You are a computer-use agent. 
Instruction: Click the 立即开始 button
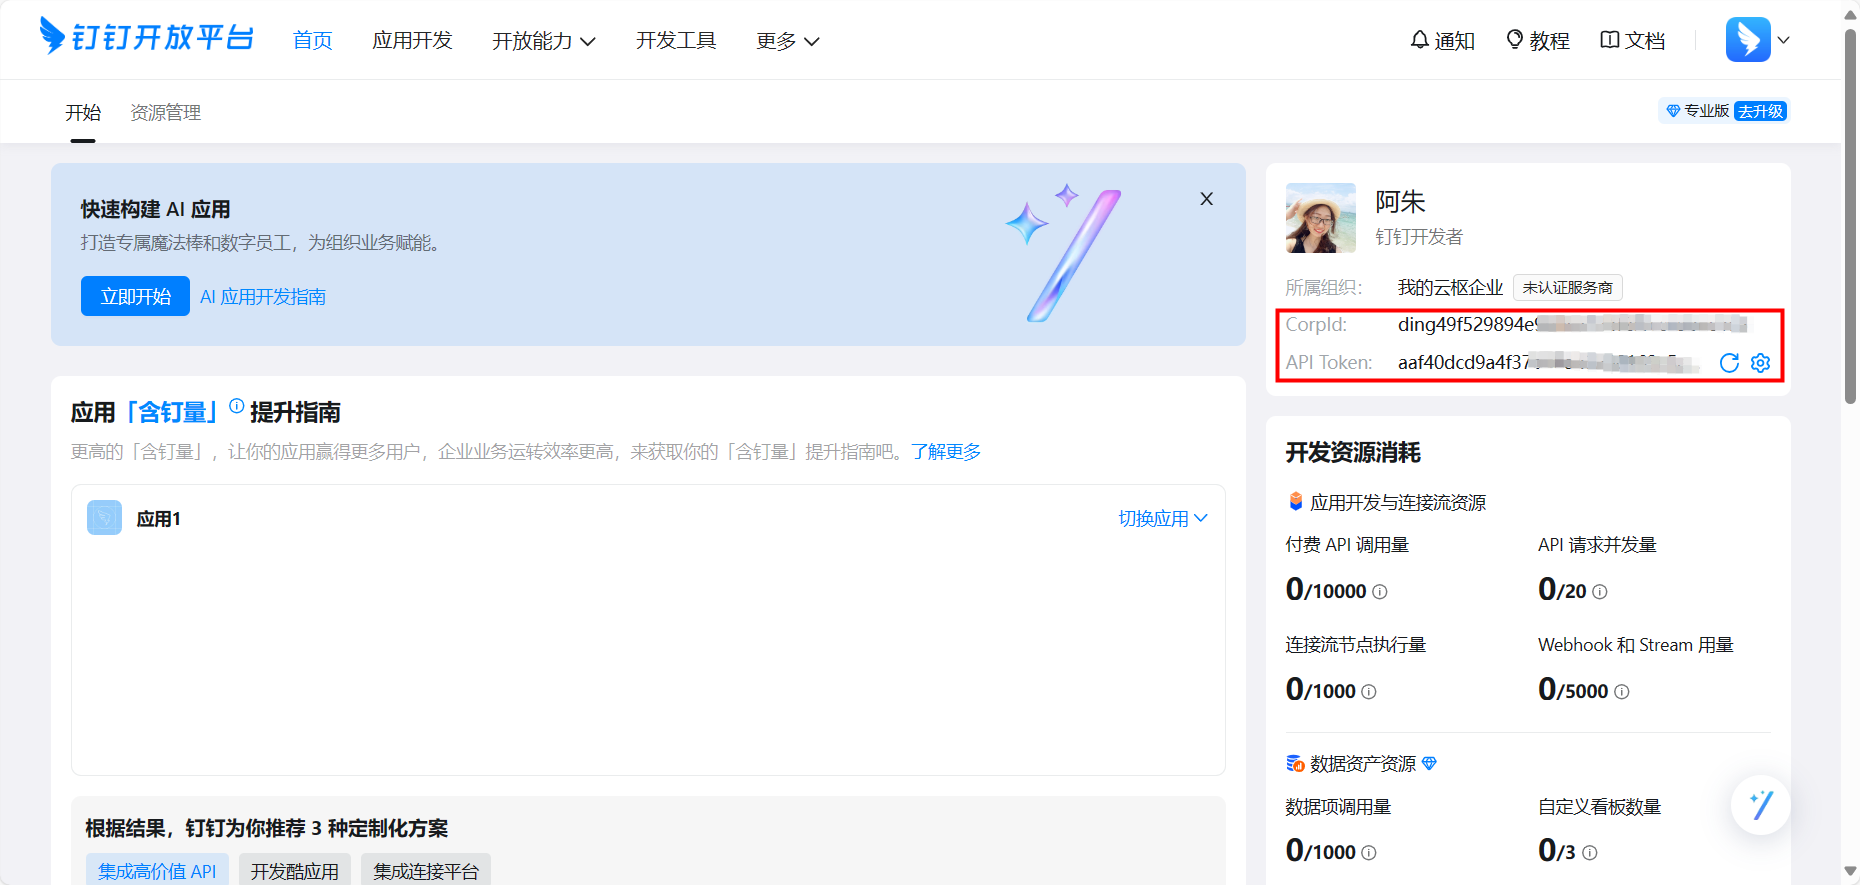(135, 296)
